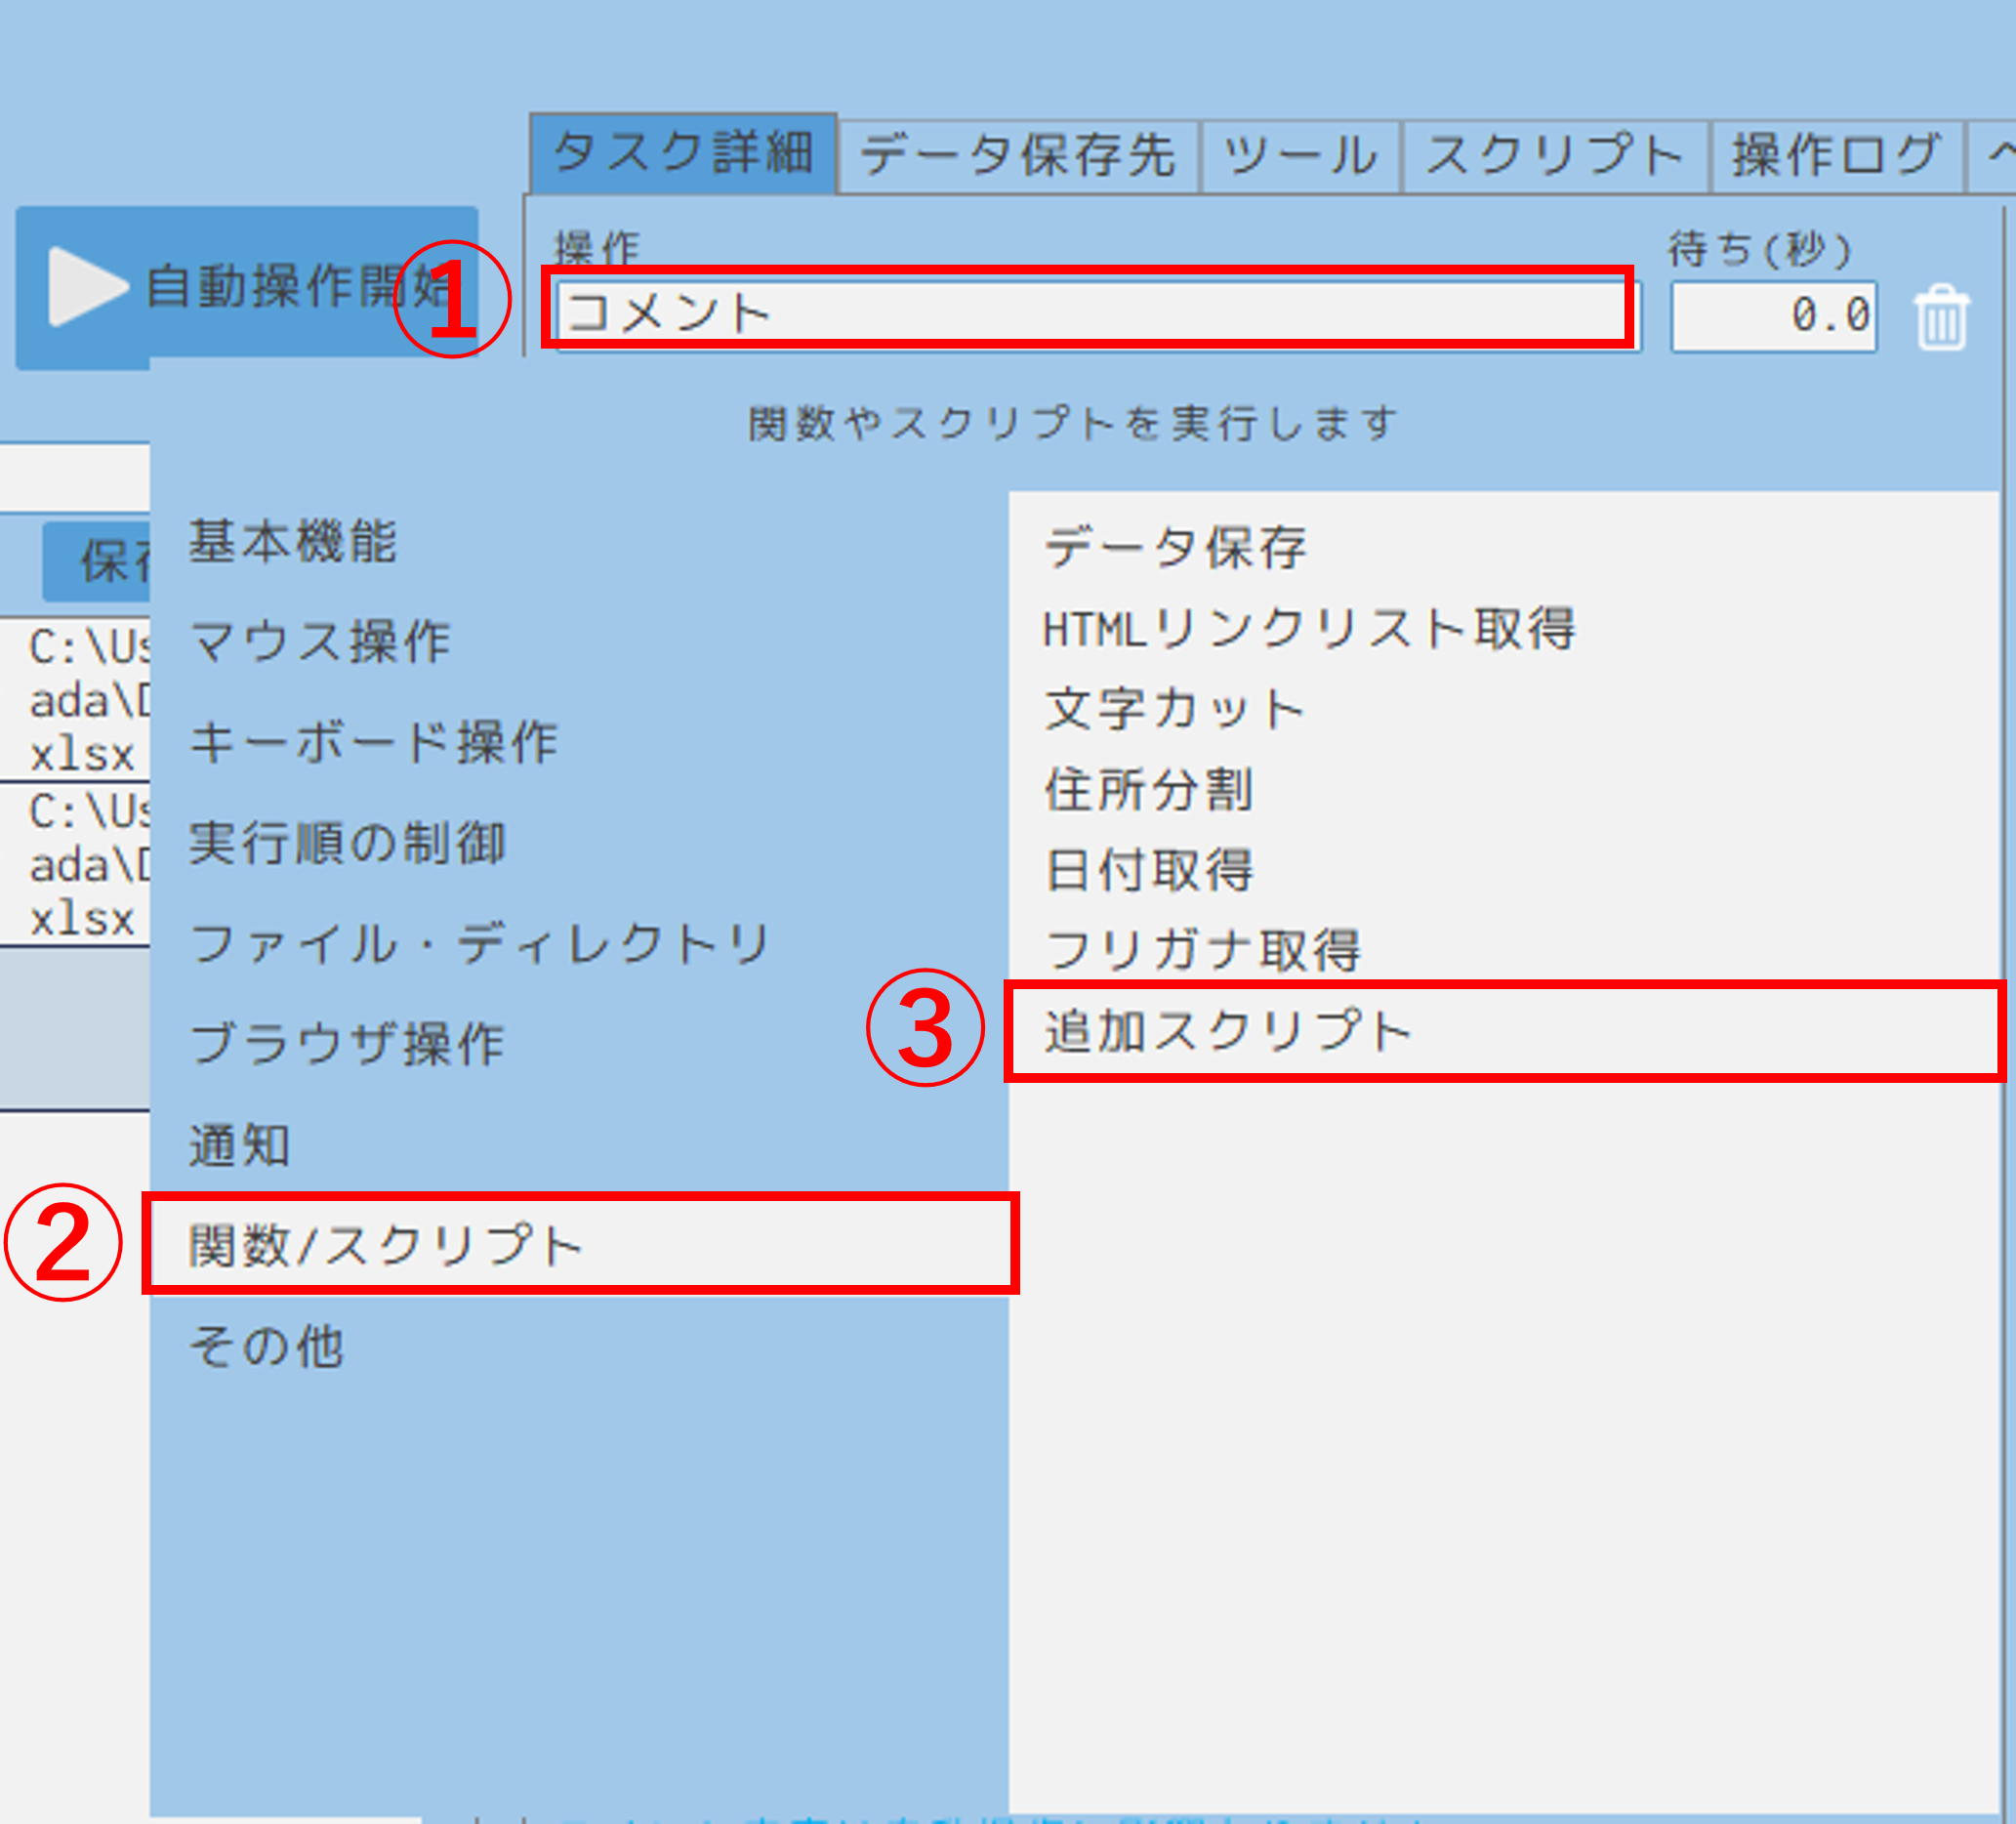Select キーボード操作 category
Screen dimensions: 2016x1824
(373, 743)
